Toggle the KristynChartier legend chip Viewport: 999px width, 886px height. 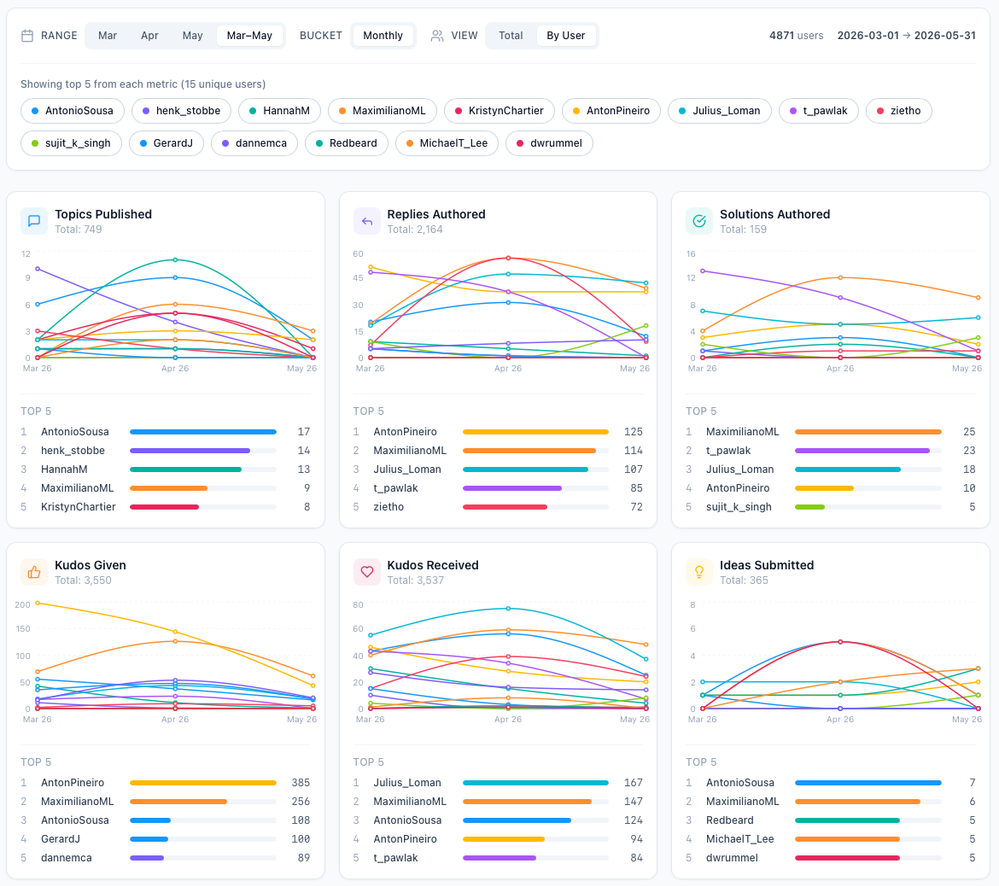pos(500,111)
